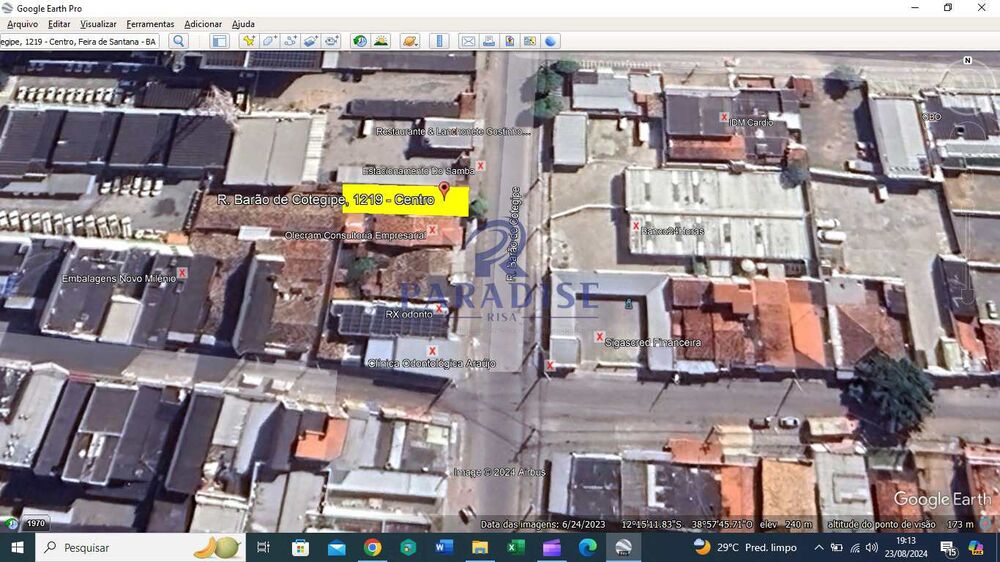This screenshot has height=562, width=1000.
Task: Start the Record a Tour tool
Action: point(331,41)
